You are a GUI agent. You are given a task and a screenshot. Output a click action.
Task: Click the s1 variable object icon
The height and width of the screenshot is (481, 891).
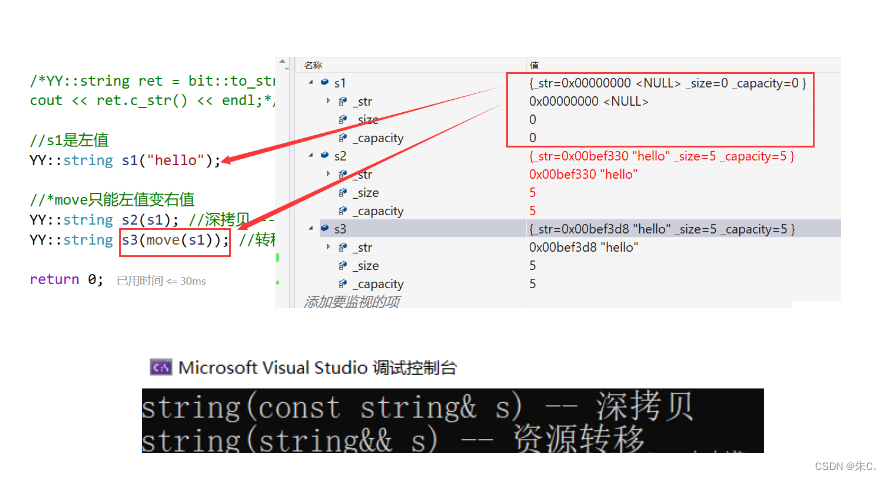(x=325, y=82)
